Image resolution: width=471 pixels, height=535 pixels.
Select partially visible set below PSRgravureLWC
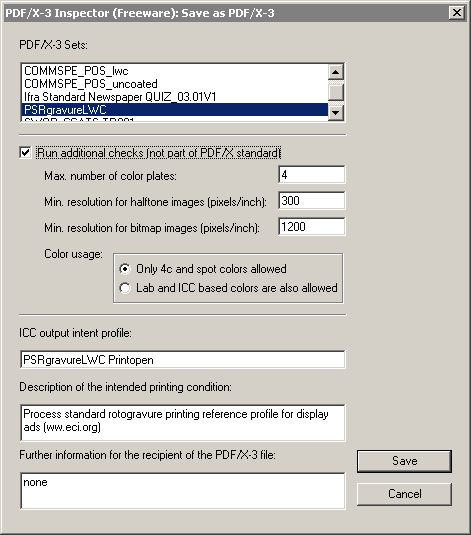click(174, 119)
